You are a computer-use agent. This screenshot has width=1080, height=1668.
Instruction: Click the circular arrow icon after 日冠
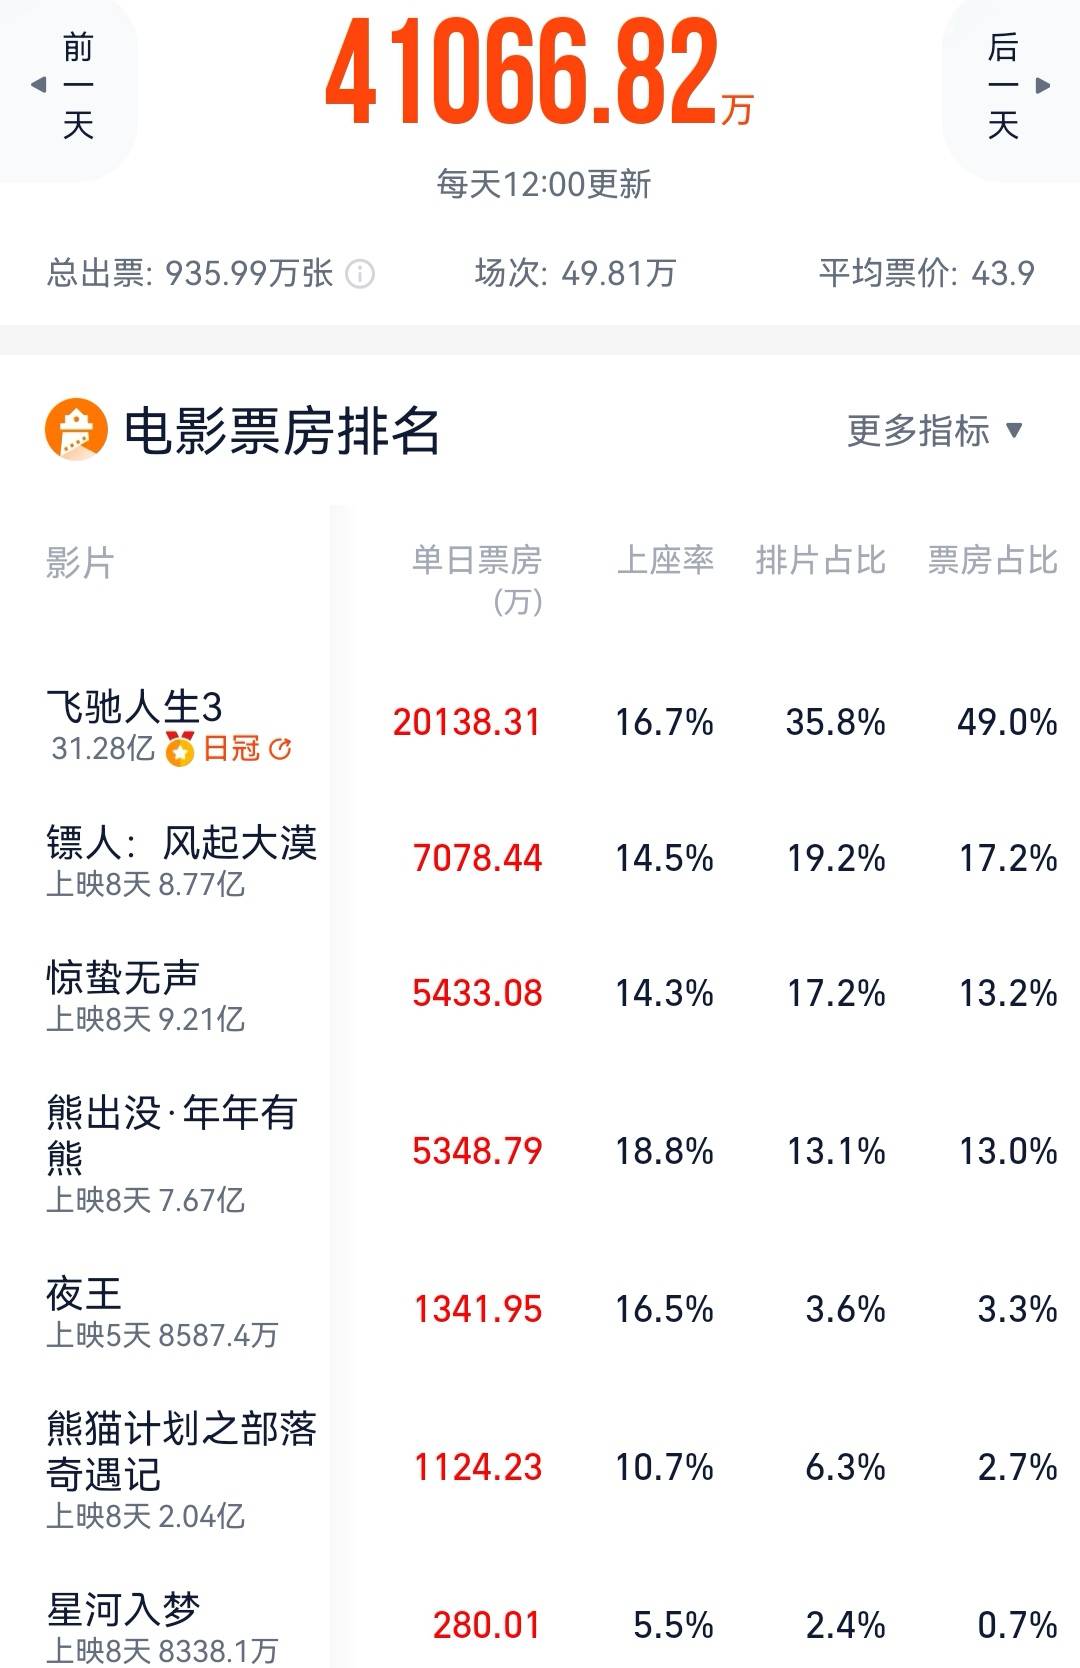[281, 749]
